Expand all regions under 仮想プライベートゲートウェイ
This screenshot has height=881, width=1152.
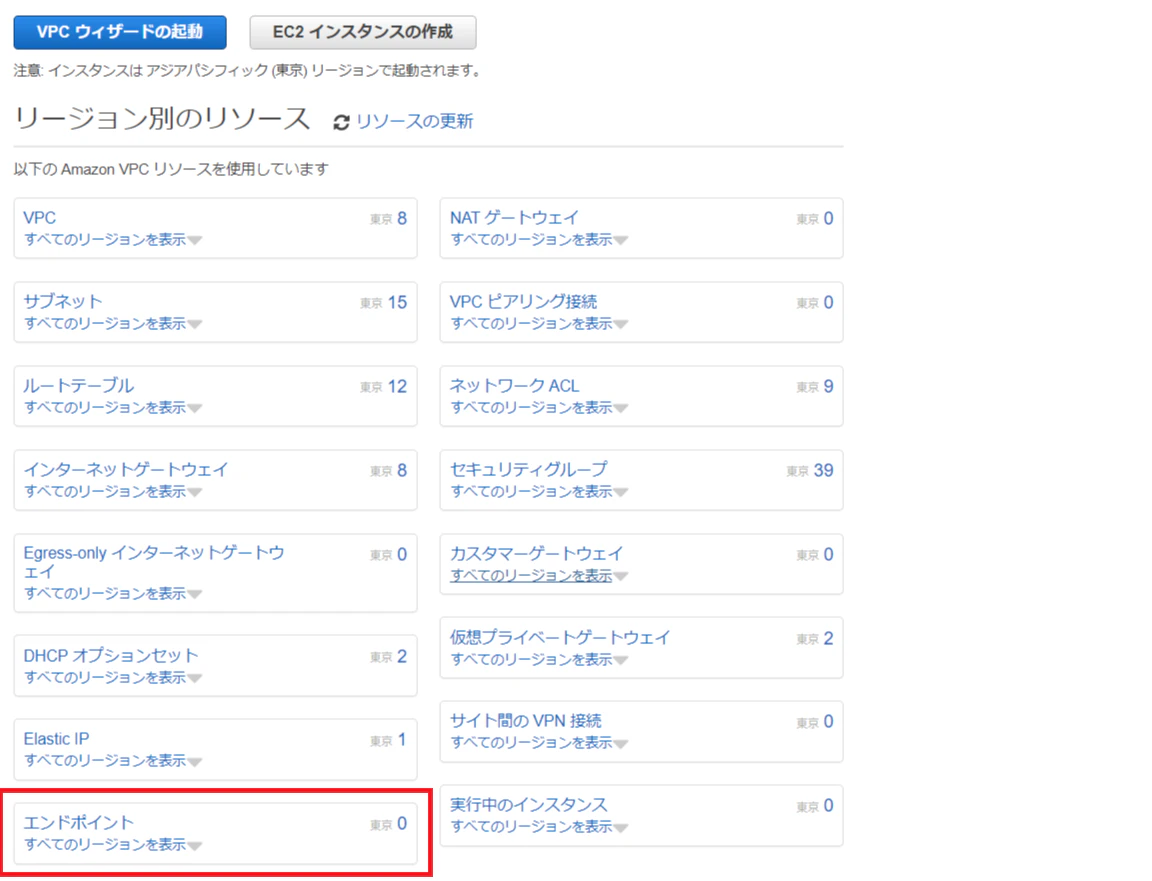[539, 659]
